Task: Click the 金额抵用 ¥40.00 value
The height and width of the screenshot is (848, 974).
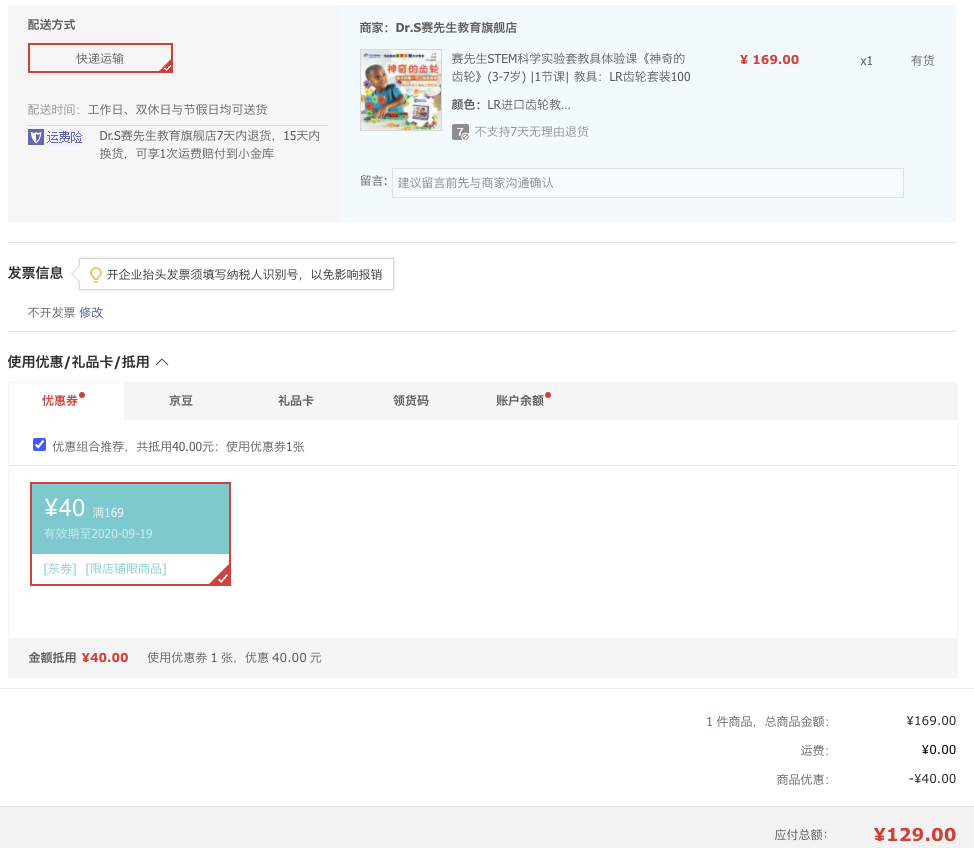Action: [x=105, y=657]
